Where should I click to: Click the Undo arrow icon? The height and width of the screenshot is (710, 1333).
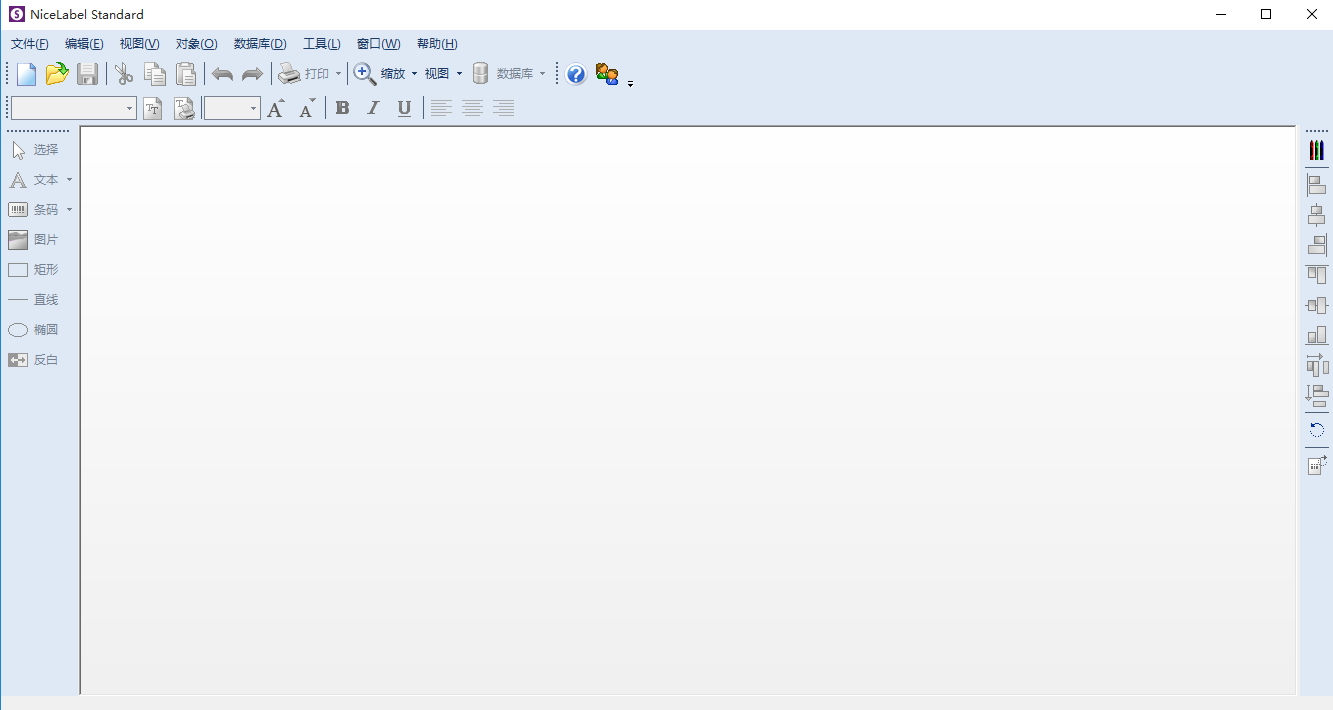point(222,74)
